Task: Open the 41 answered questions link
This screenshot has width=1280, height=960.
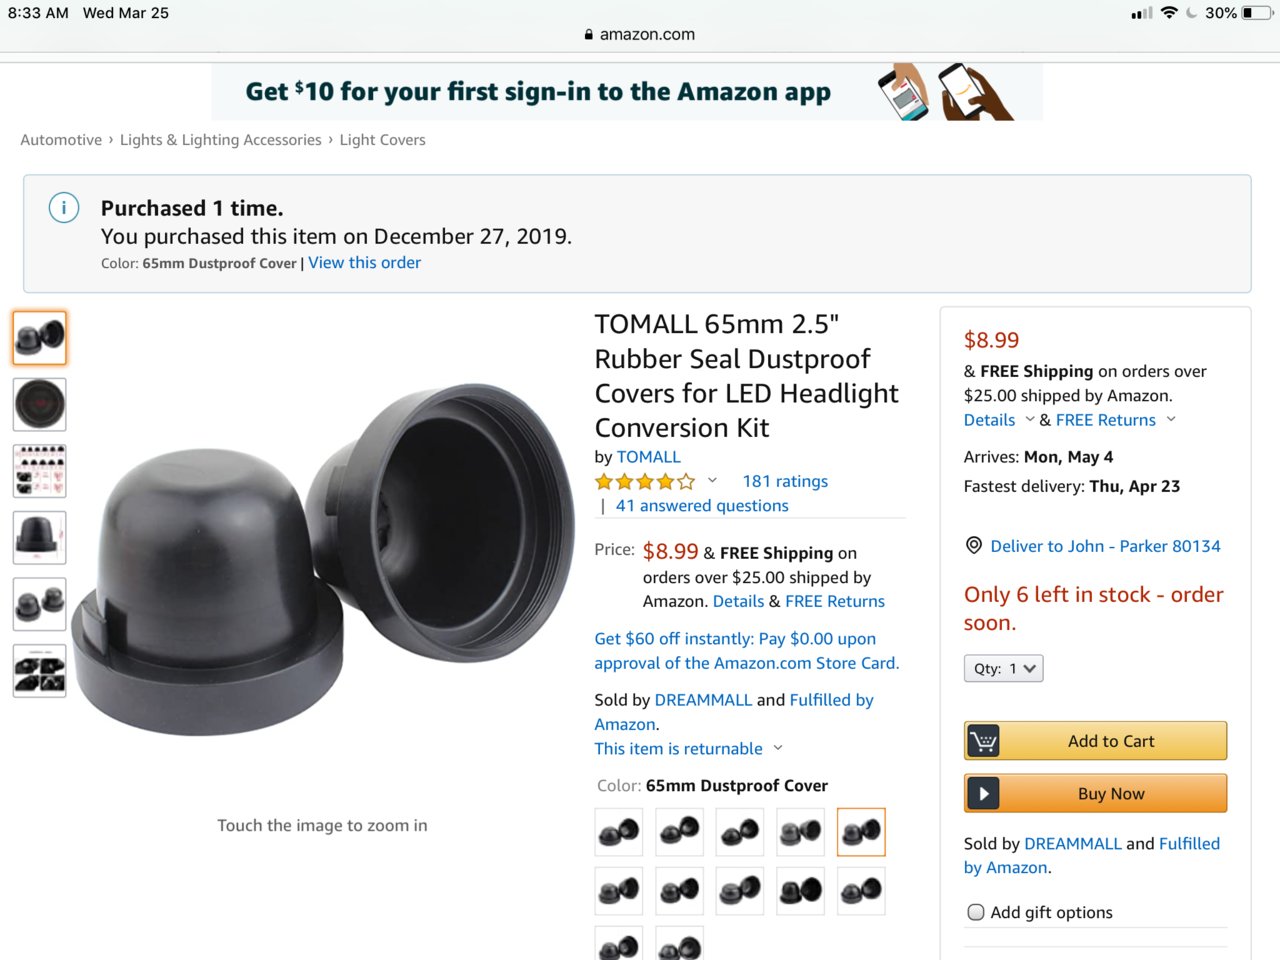Action: point(702,506)
